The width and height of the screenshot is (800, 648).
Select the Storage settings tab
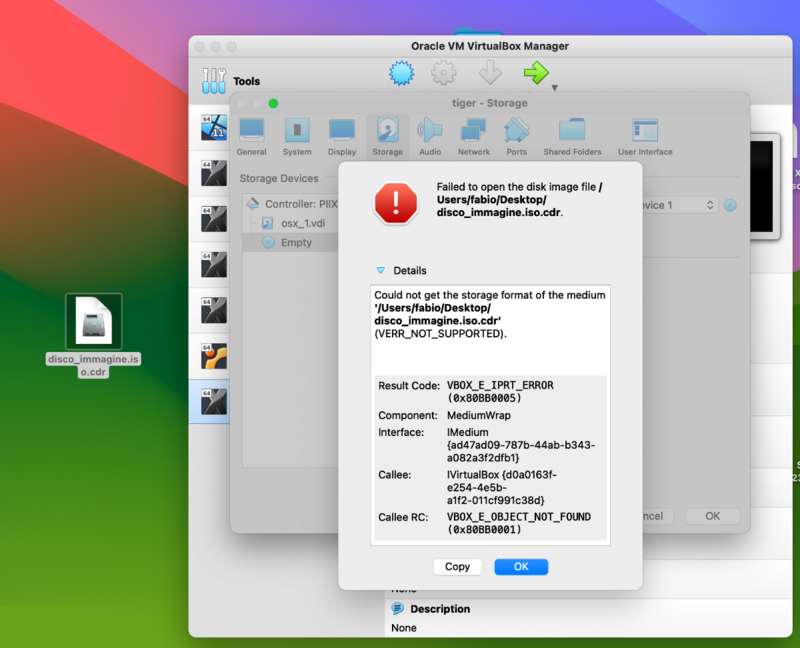[388, 137]
